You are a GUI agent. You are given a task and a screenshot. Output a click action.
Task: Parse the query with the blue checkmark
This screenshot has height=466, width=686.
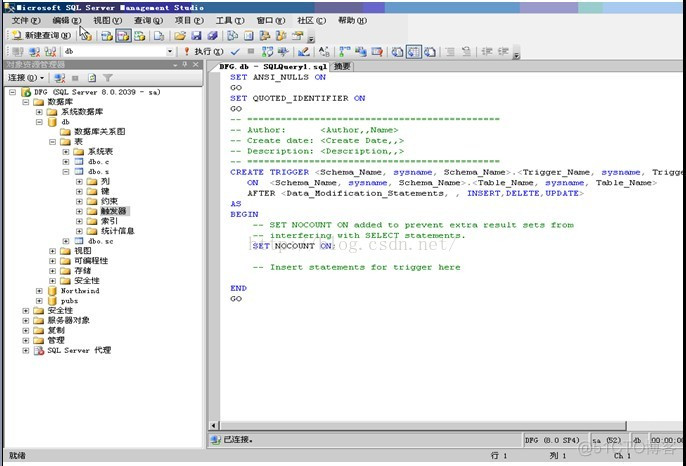click(x=235, y=52)
